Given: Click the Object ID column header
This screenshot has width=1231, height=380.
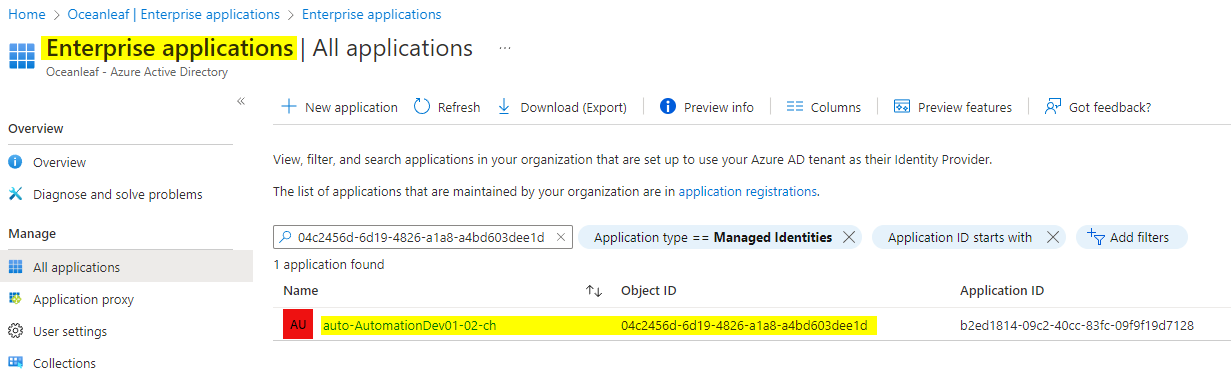Looking at the screenshot, I should click(649, 290).
